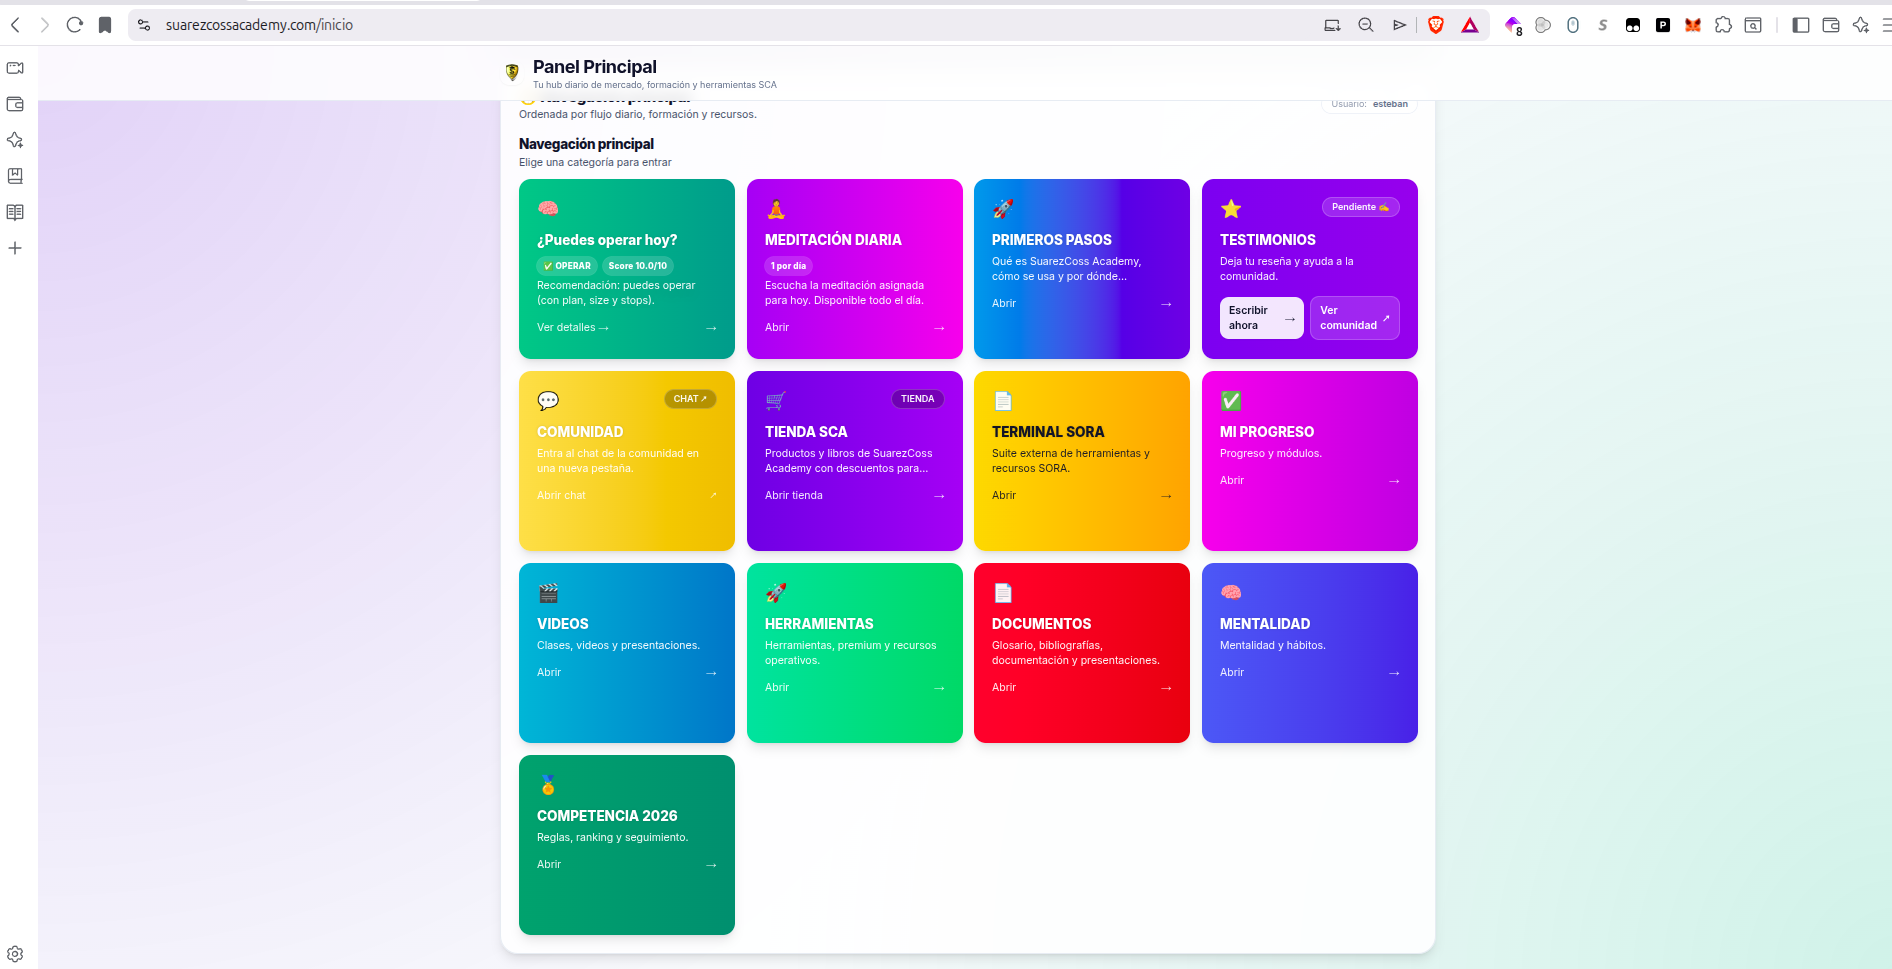Click the plus icon in the sidebar
The image size is (1892, 969).
click(x=15, y=248)
